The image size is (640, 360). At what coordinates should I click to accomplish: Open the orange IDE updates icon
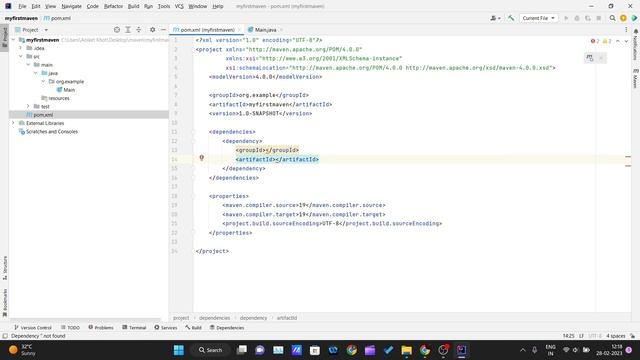pyautogui.click(x=623, y=18)
